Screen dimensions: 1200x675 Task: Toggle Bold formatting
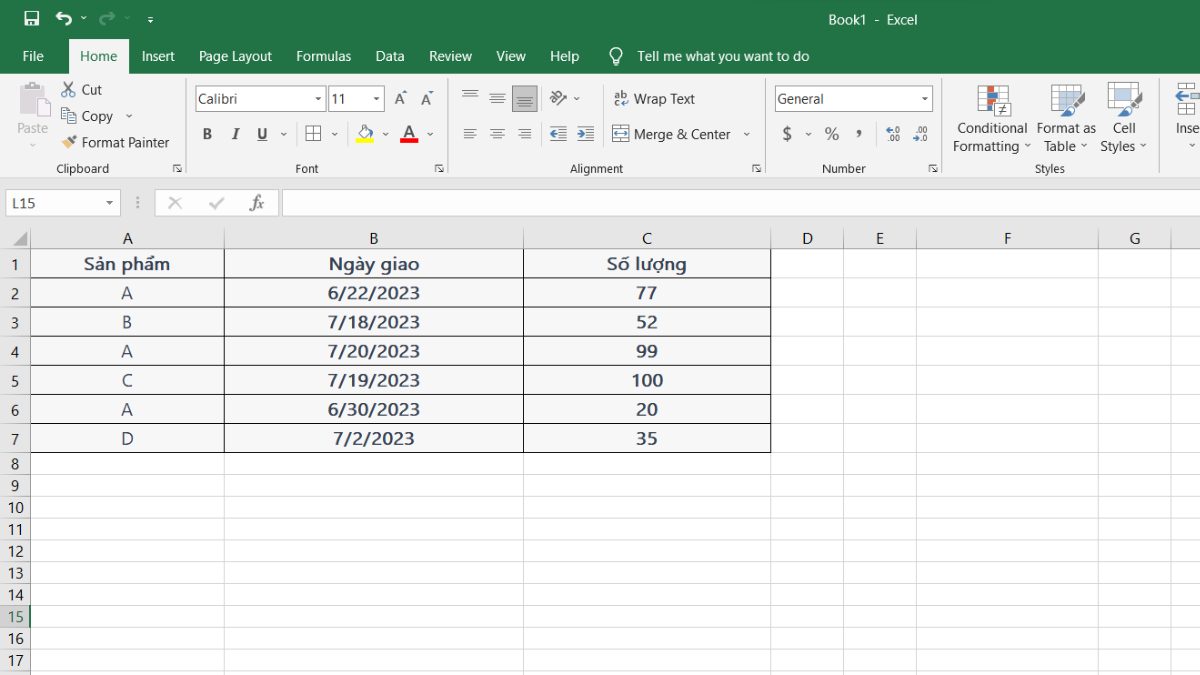208,134
